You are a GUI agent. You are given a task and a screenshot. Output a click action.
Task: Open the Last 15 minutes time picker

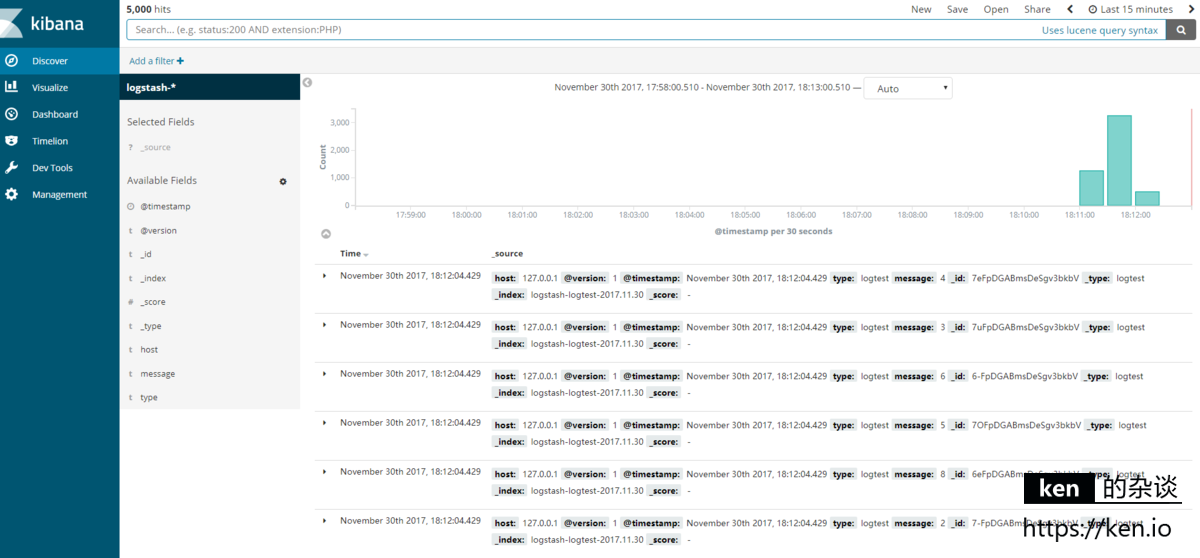(x=1131, y=9)
